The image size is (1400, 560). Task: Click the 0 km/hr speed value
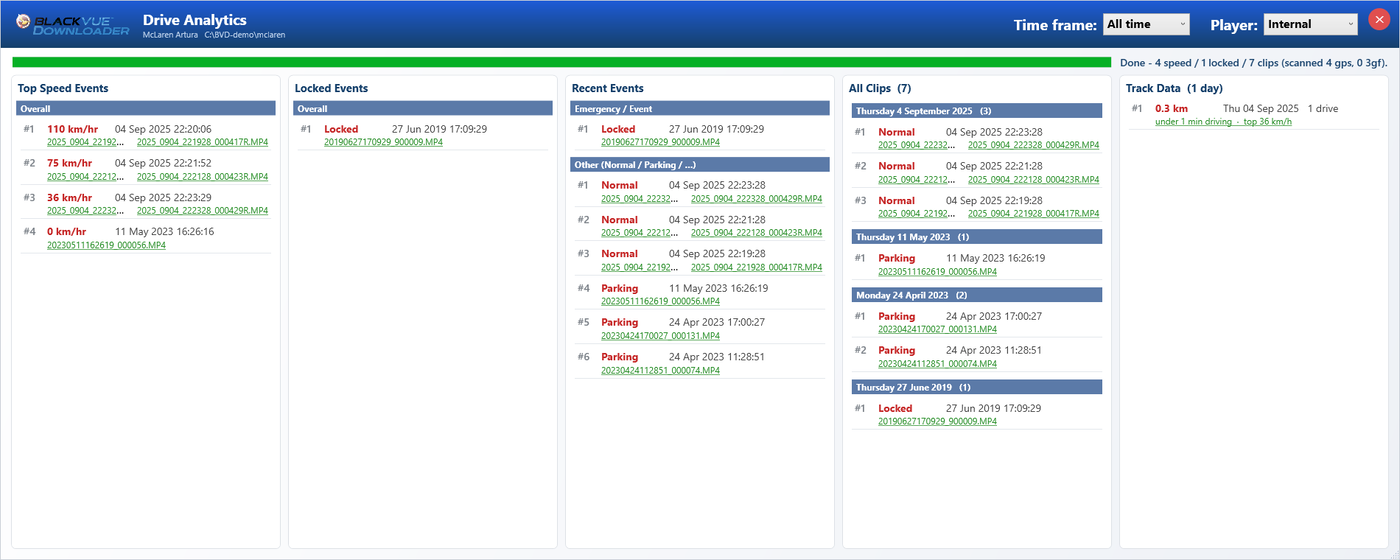pyautogui.click(x=67, y=232)
